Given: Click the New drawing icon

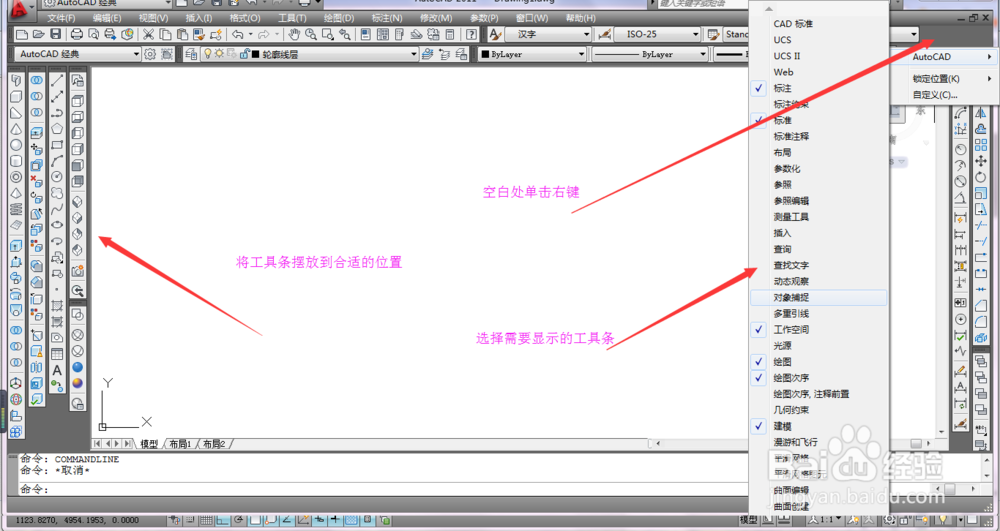Looking at the screenshot, I should (22, 34).
